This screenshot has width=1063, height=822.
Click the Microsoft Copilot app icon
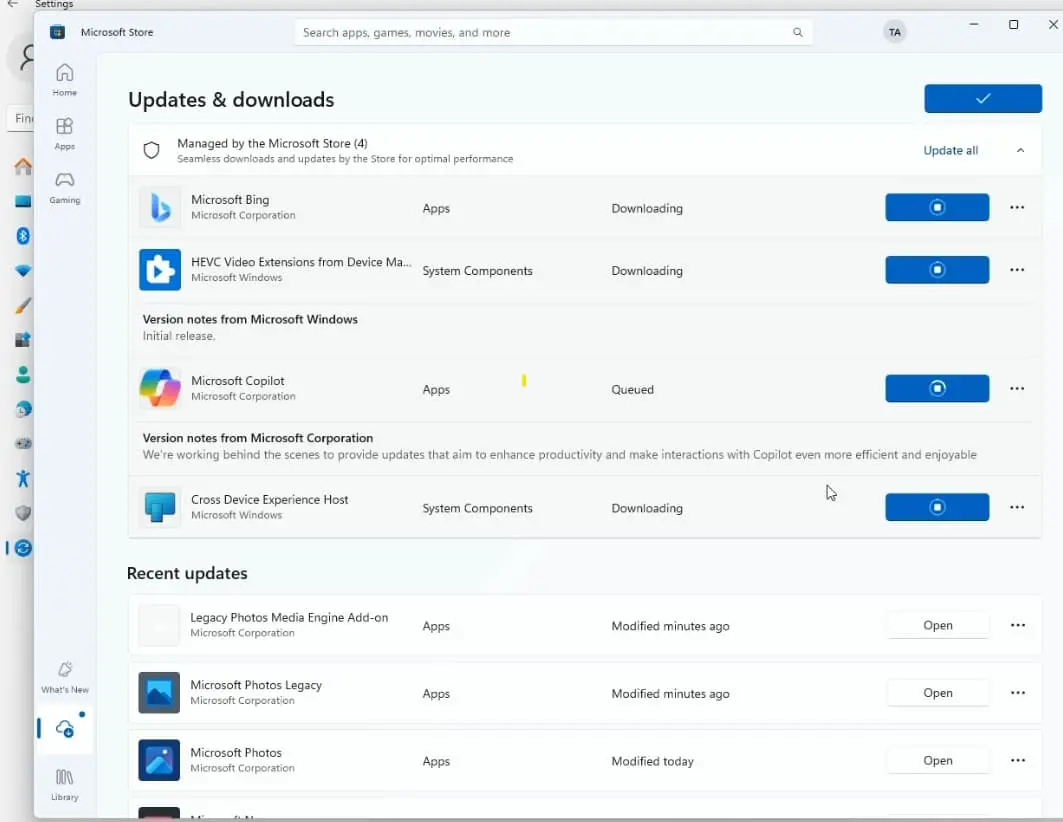160,388
